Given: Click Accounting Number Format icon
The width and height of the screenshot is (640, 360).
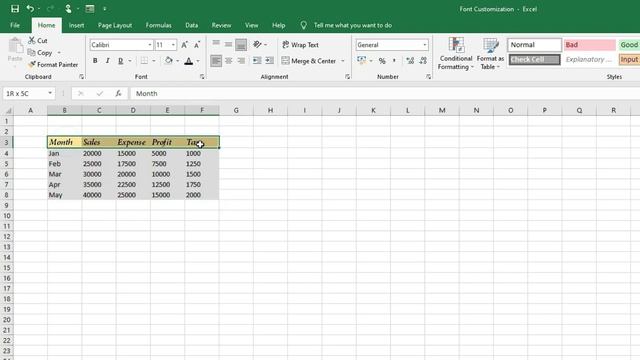Looking at the screenshot, I should (362, 60).
